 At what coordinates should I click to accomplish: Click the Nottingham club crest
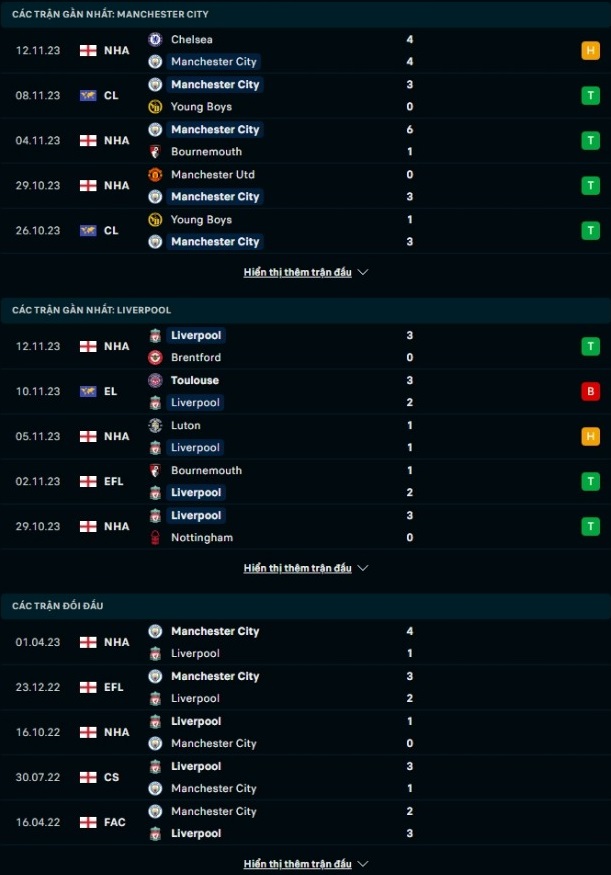pos(155,537)
